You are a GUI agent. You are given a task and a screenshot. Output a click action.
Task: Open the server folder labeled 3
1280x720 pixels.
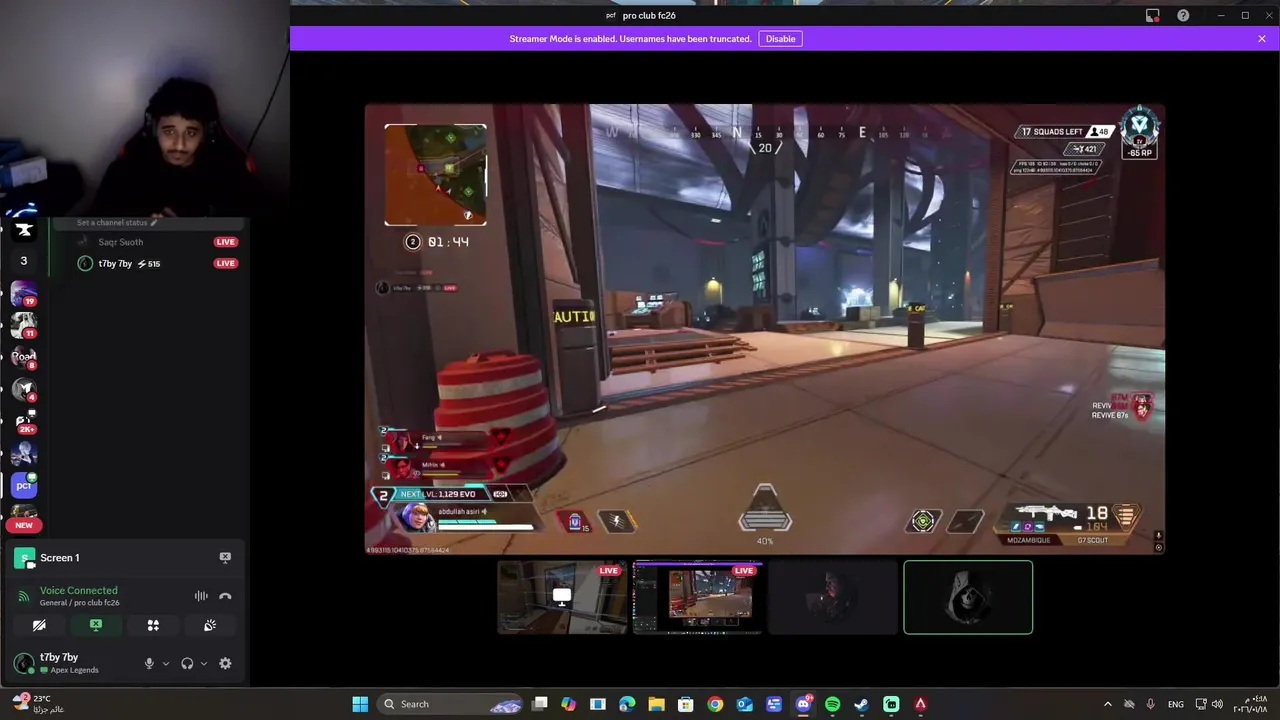(24, 261)
